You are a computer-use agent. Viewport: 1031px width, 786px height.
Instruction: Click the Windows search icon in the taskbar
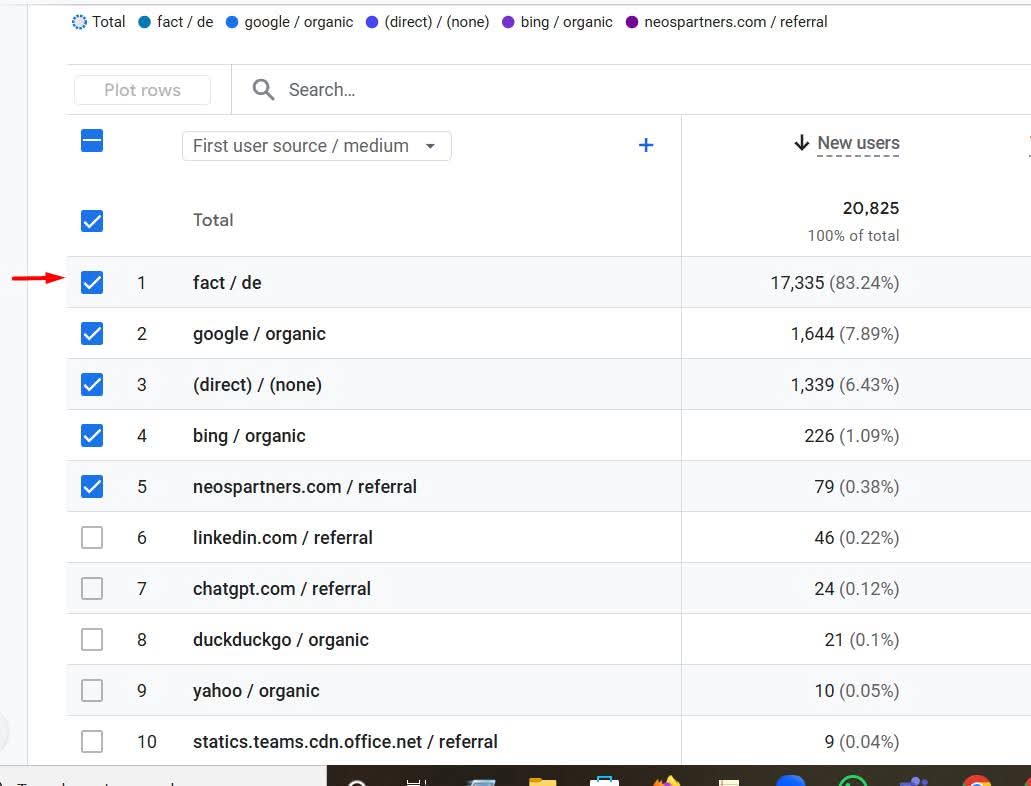(357, 778)
